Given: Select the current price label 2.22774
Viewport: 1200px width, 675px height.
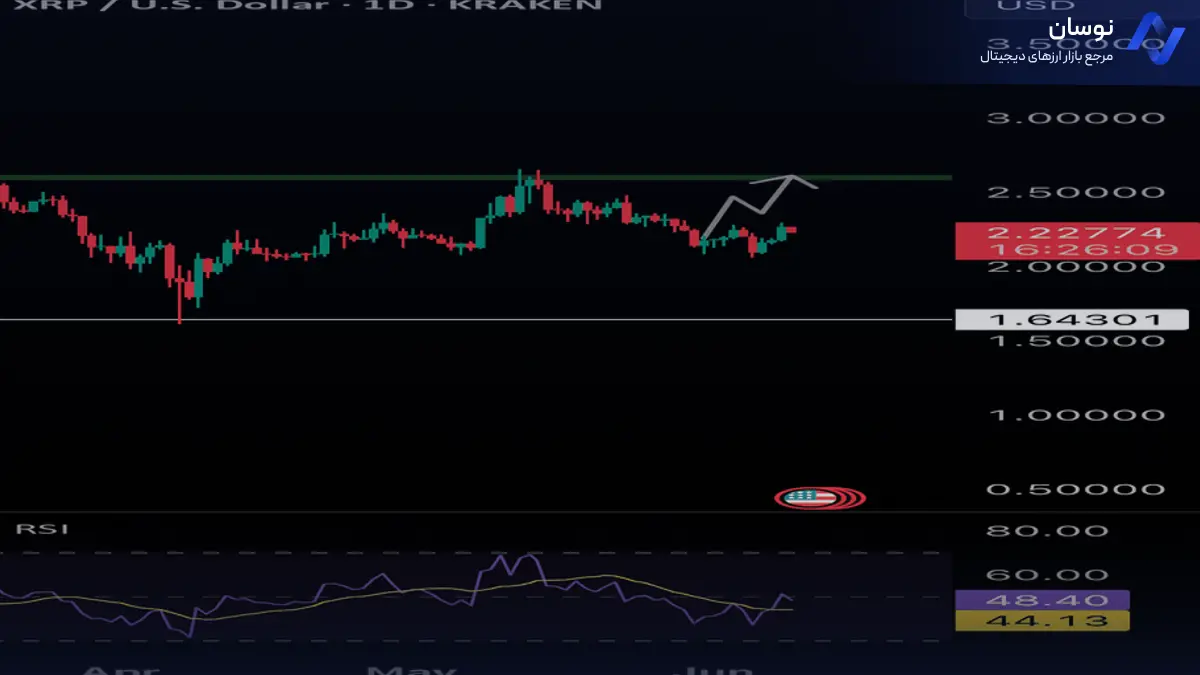Looking at the screenshot, I should tap(1076, 232).
